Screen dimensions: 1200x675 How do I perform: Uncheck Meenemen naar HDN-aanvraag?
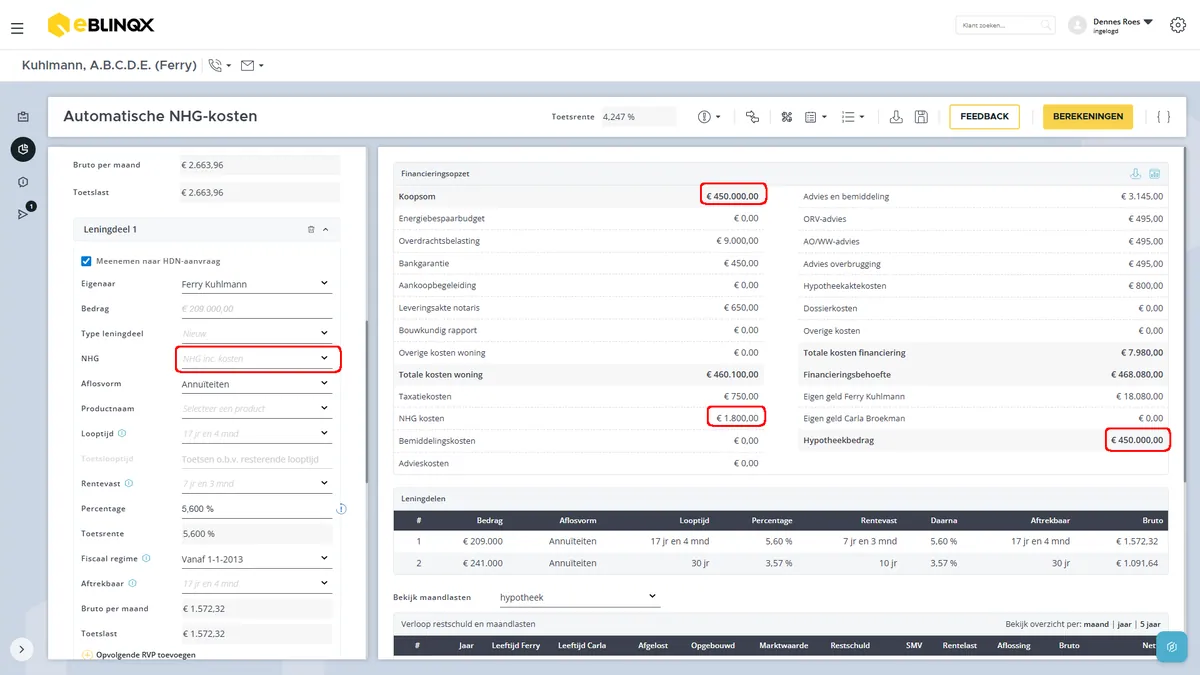(86, 261)
